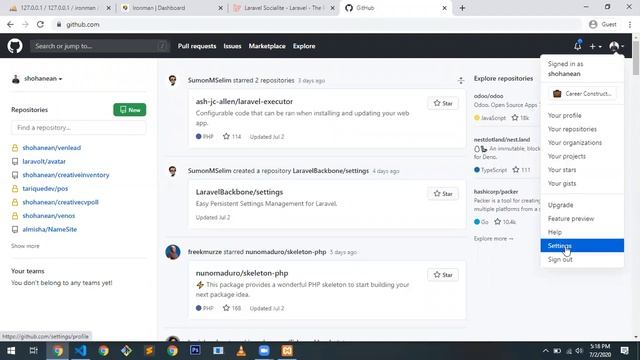The height and width of the screenshot is (360, 640).
Task: Open the shohanean/venlead repository
Action: (x=51, y=148)
